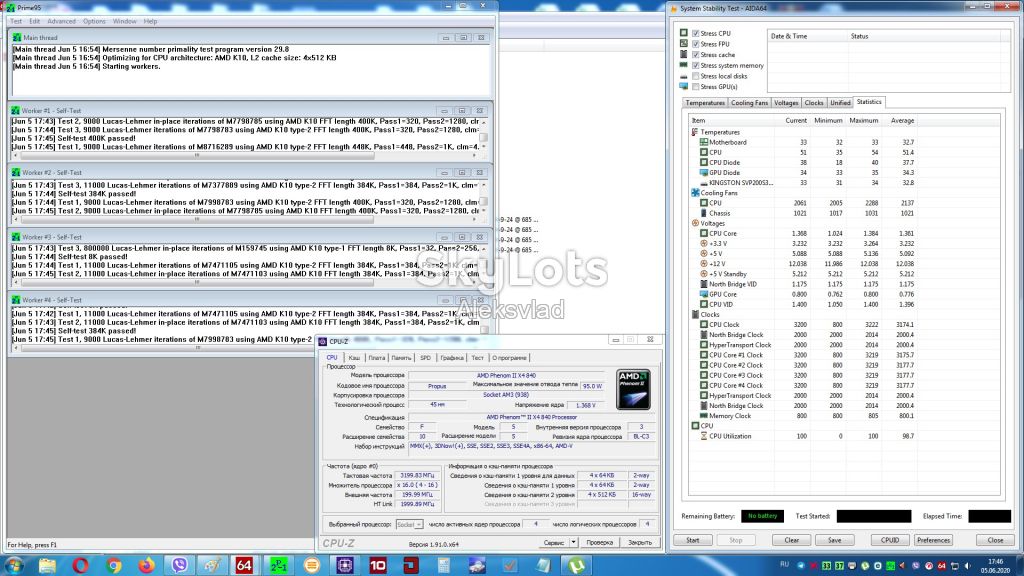Click the system tray clock
This screenshot has width=1024, height=576.
(x=995, y=566)
